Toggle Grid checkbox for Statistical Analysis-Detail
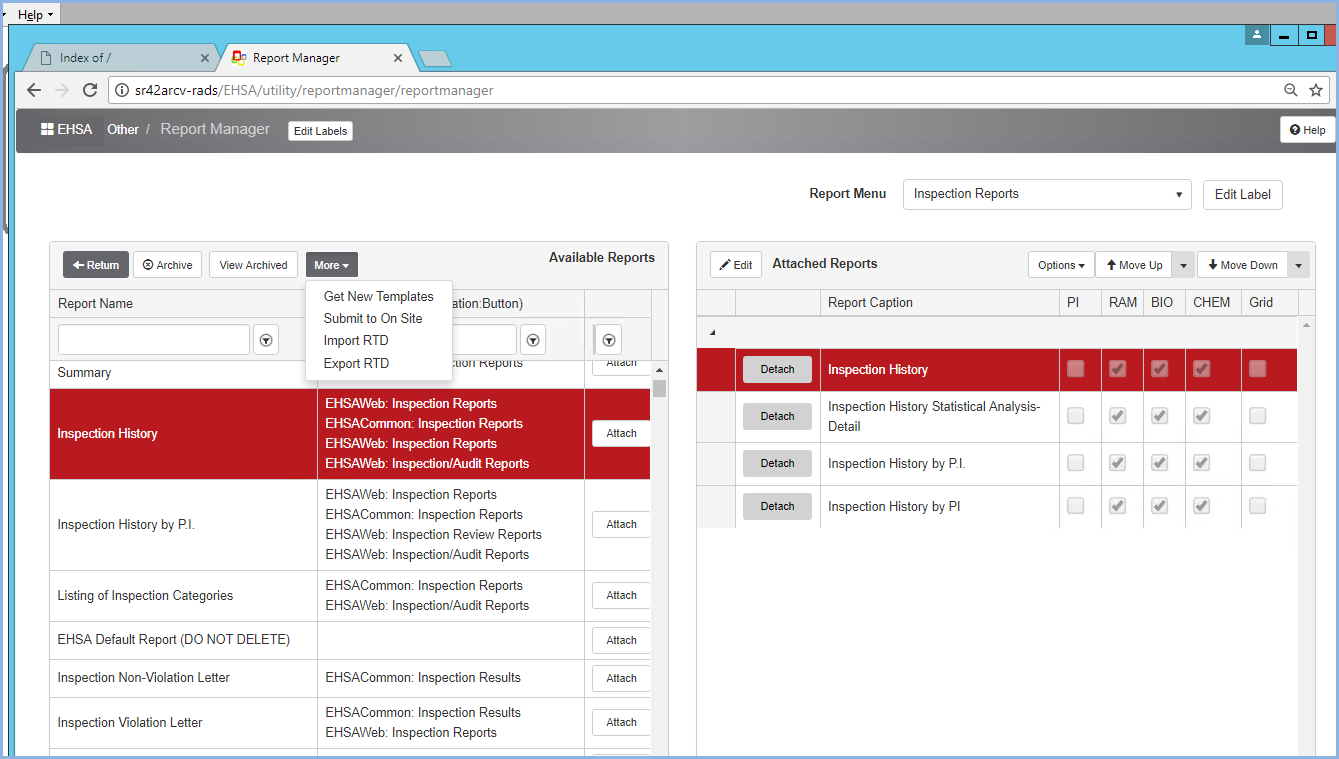 (1257, 416)
